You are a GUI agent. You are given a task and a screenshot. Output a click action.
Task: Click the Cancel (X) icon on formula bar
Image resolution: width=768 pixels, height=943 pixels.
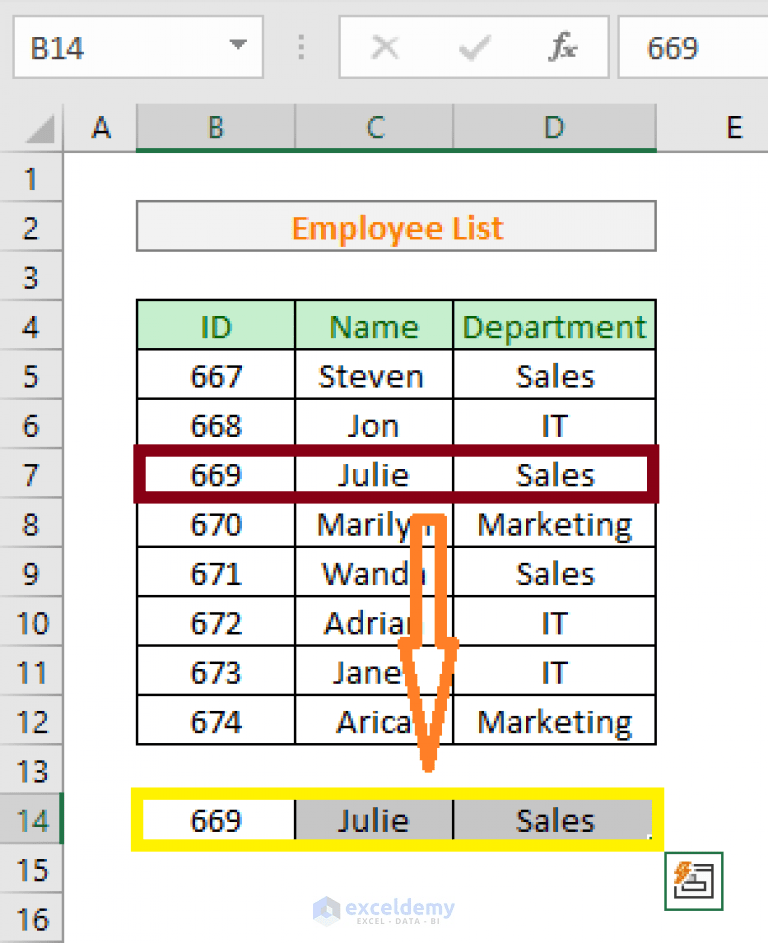click(385, 47)
